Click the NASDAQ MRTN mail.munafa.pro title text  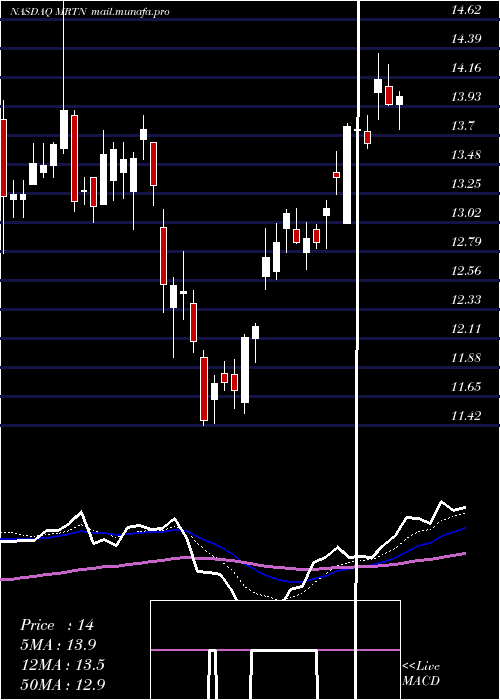90,12
